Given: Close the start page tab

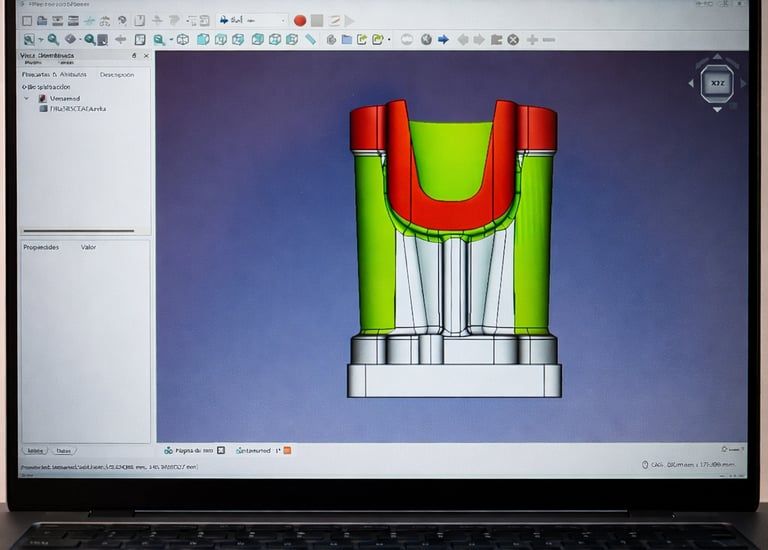Looking at the screenshot, I should click(221, 450).
